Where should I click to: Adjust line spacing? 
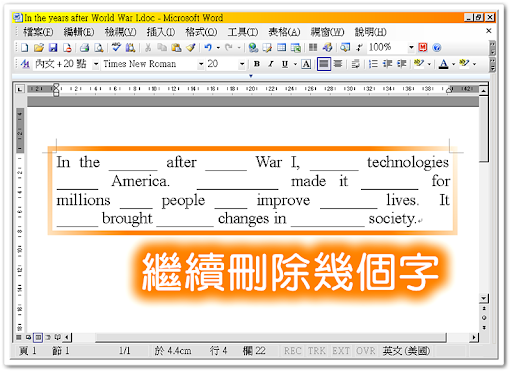pyautogui.click(x=356, y=64)
